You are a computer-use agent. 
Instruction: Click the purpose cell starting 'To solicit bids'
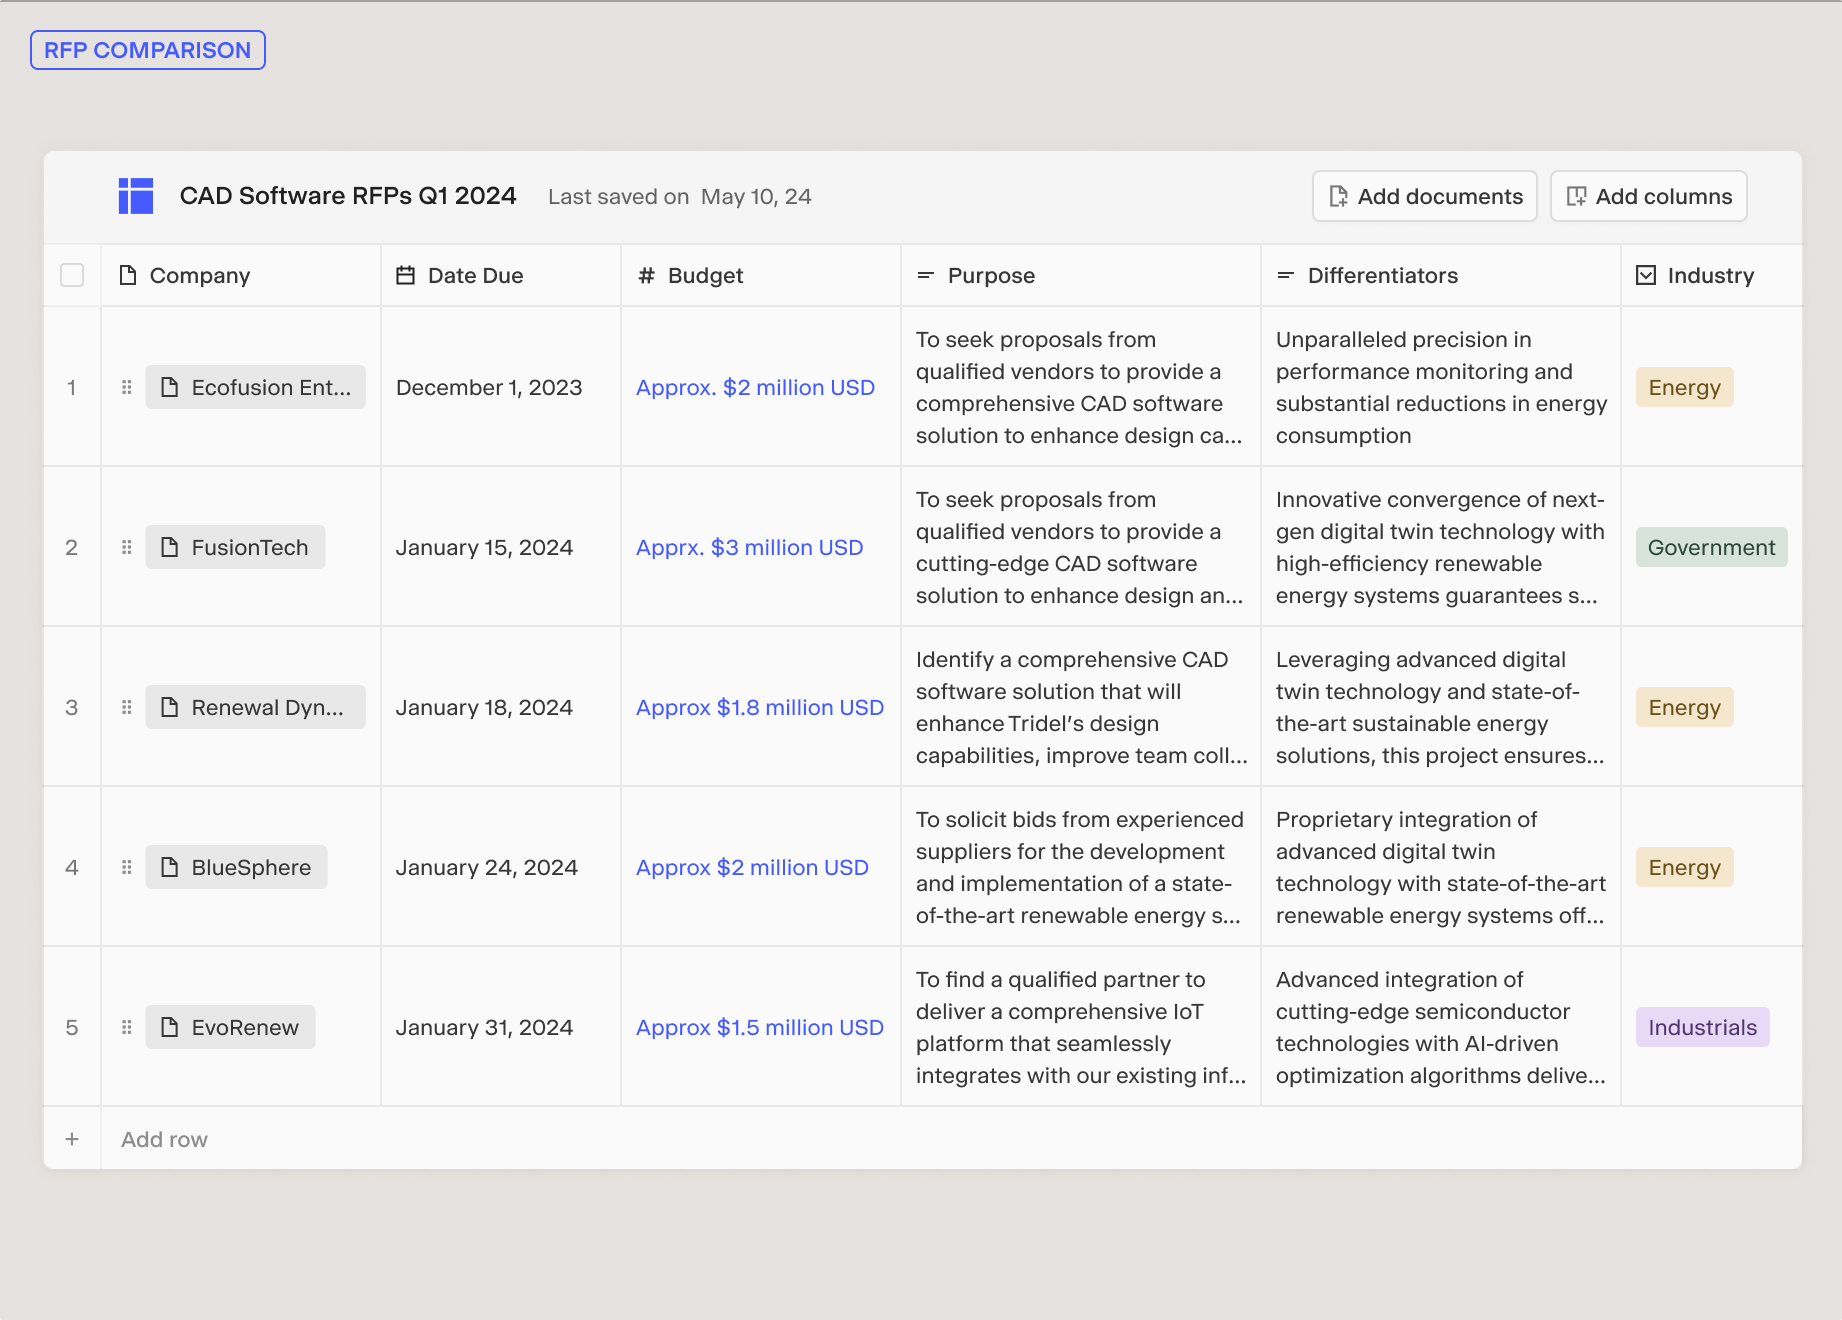(1080, 867)
